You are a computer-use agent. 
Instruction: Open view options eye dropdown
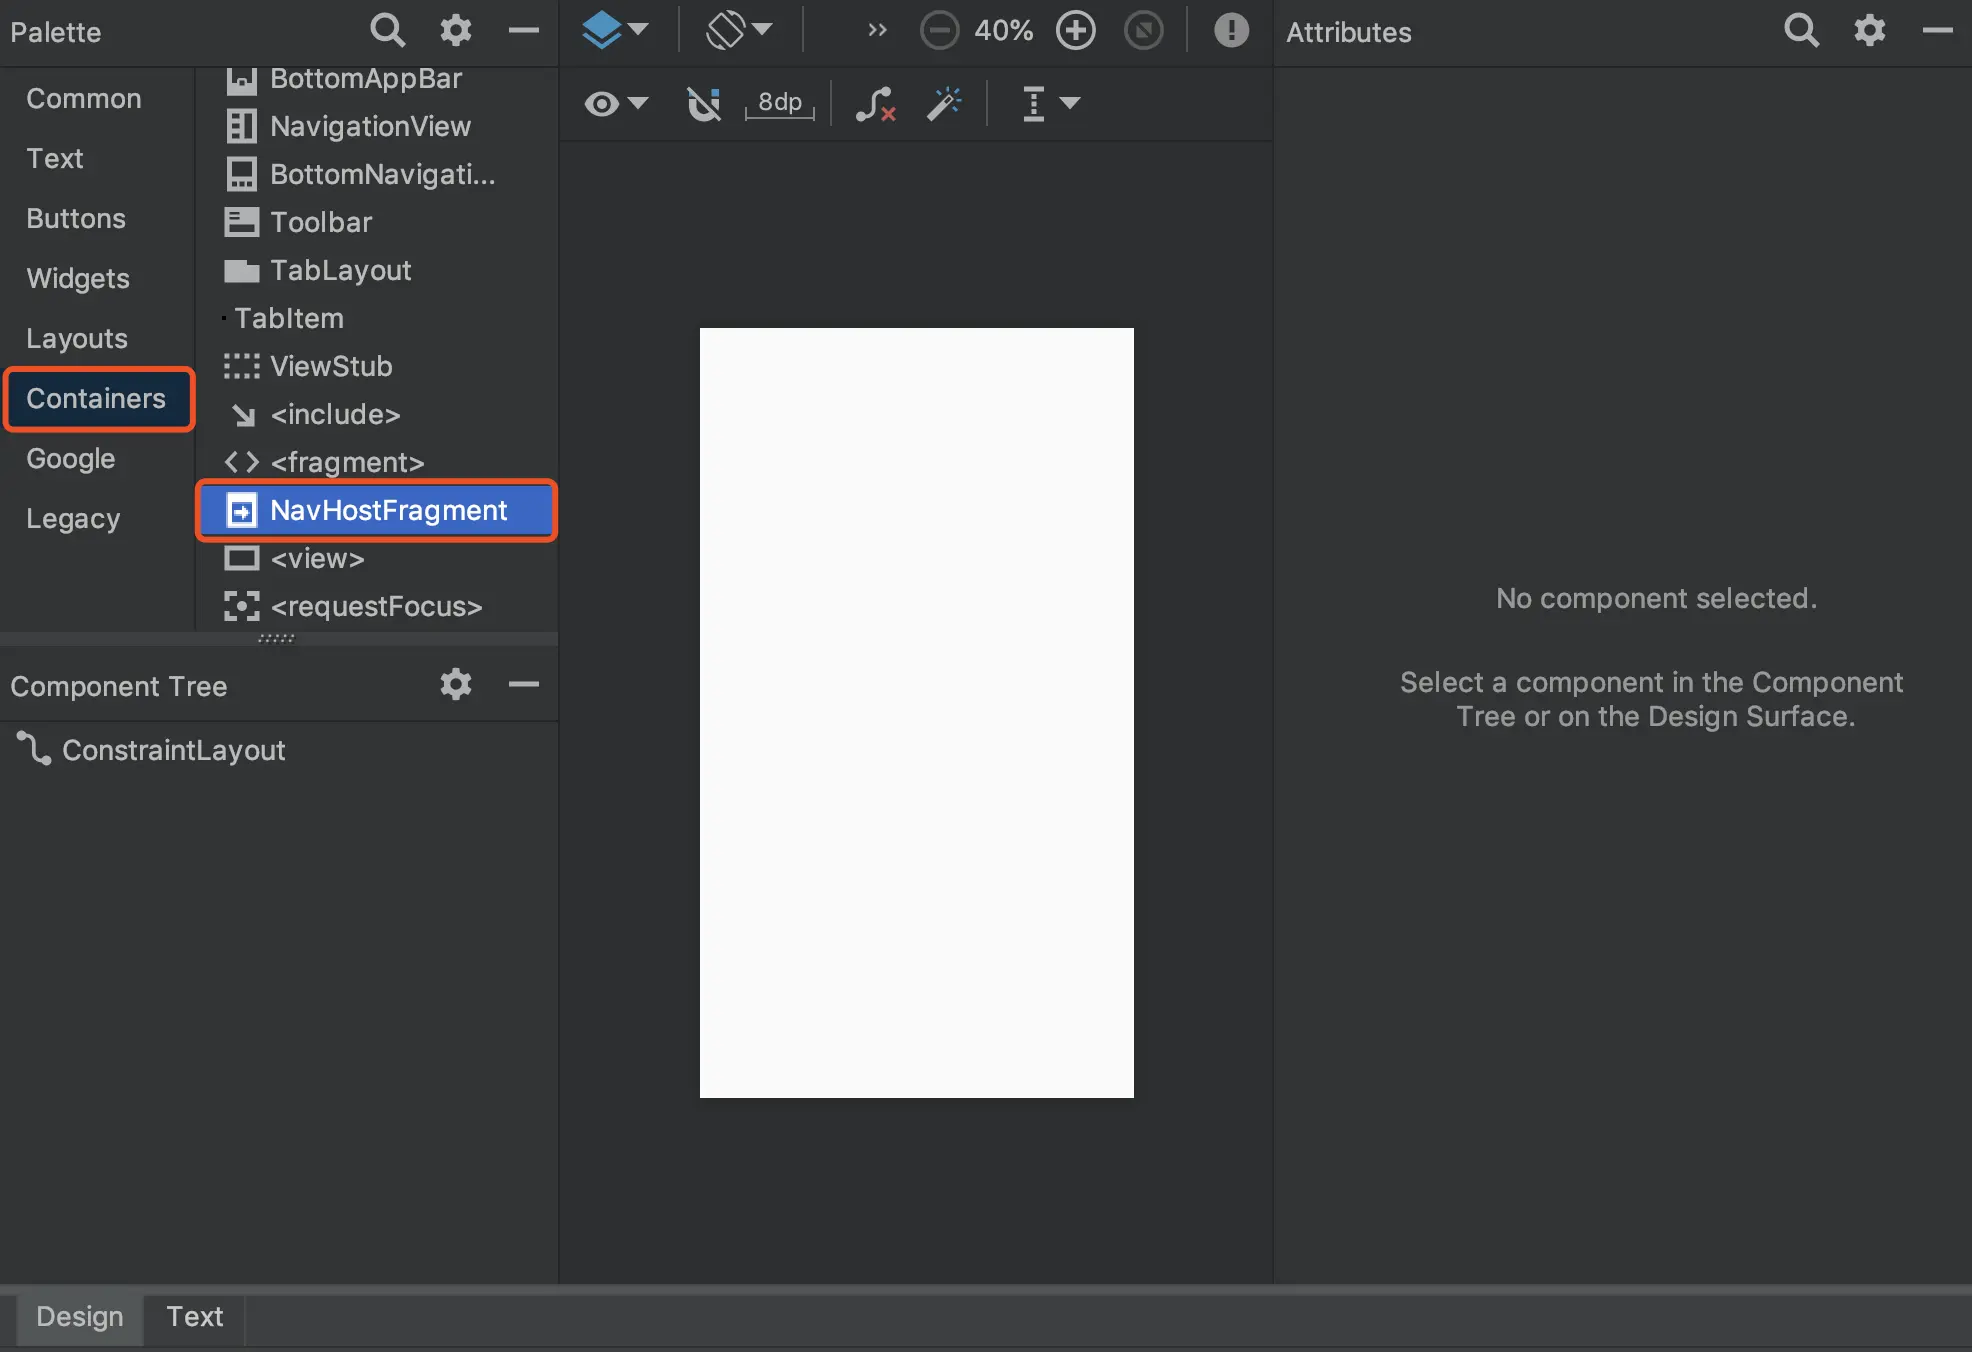[616, 103]
